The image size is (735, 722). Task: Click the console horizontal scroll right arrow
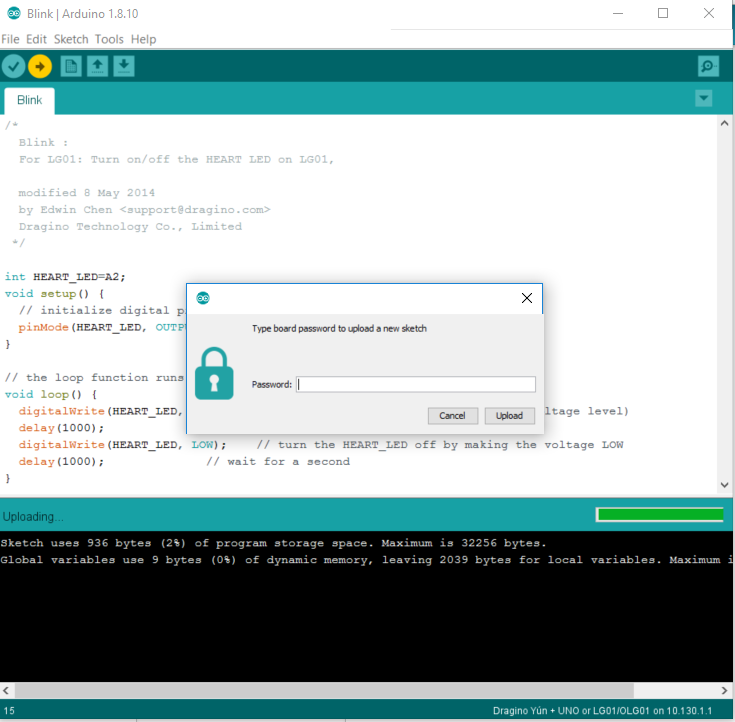[x=724, y=691]
